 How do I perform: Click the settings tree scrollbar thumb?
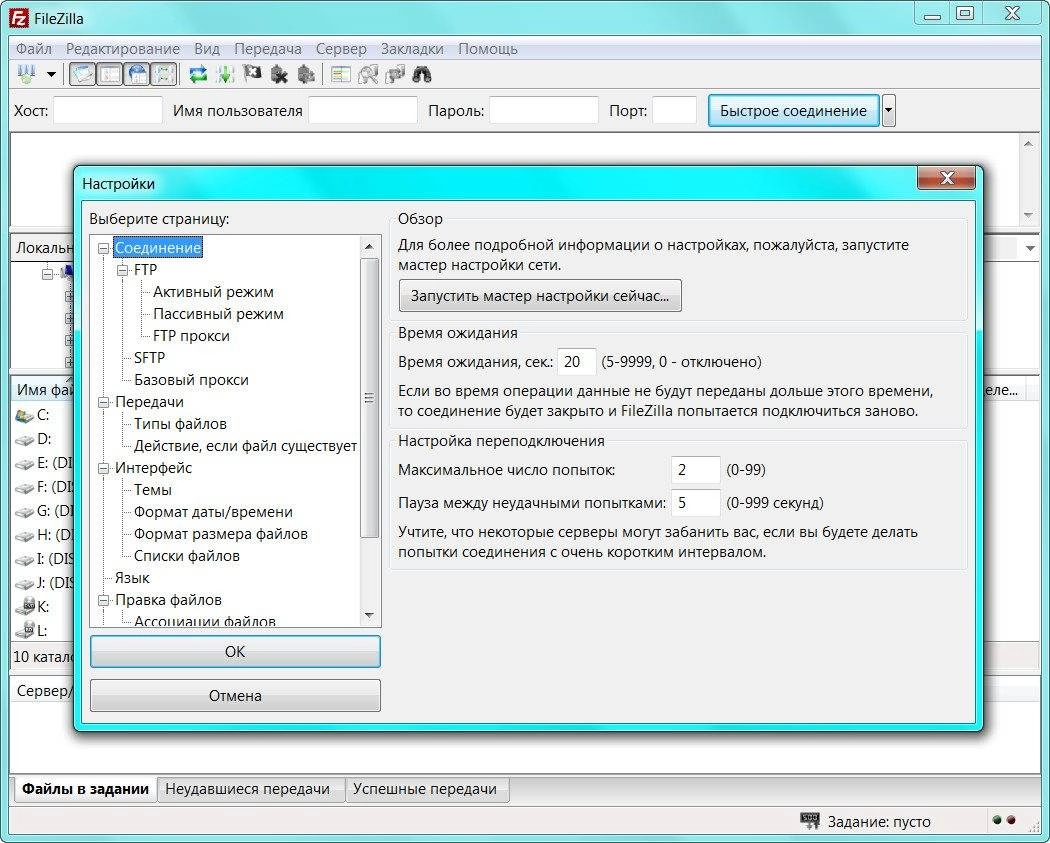[369, 398]
